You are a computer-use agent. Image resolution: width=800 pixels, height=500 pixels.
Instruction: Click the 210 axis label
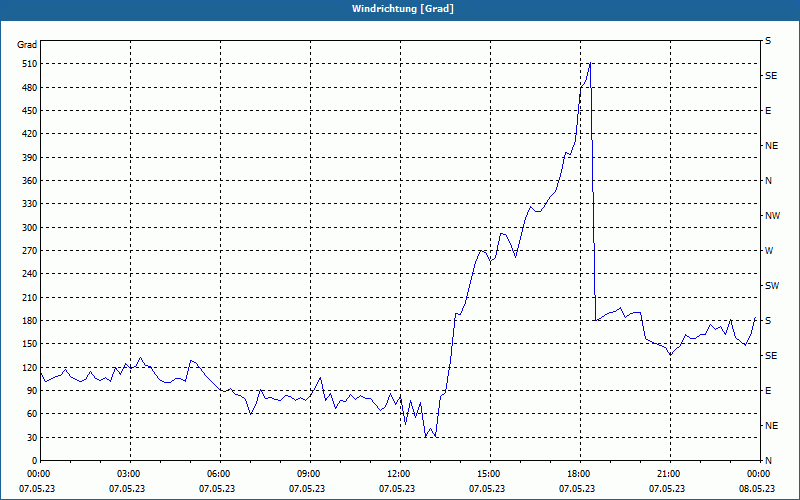tap(30, 297)
